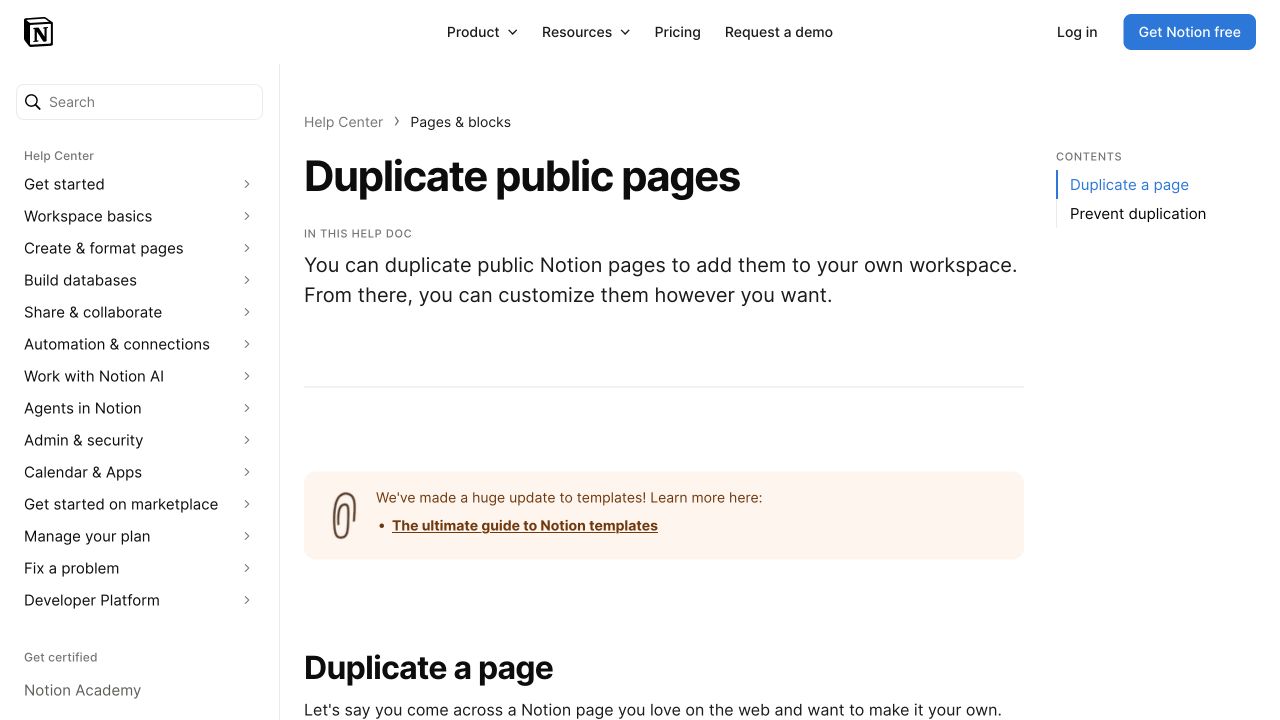
Task: Focus the Search input field
Action: pyautogui.click(x=139, y=102)
